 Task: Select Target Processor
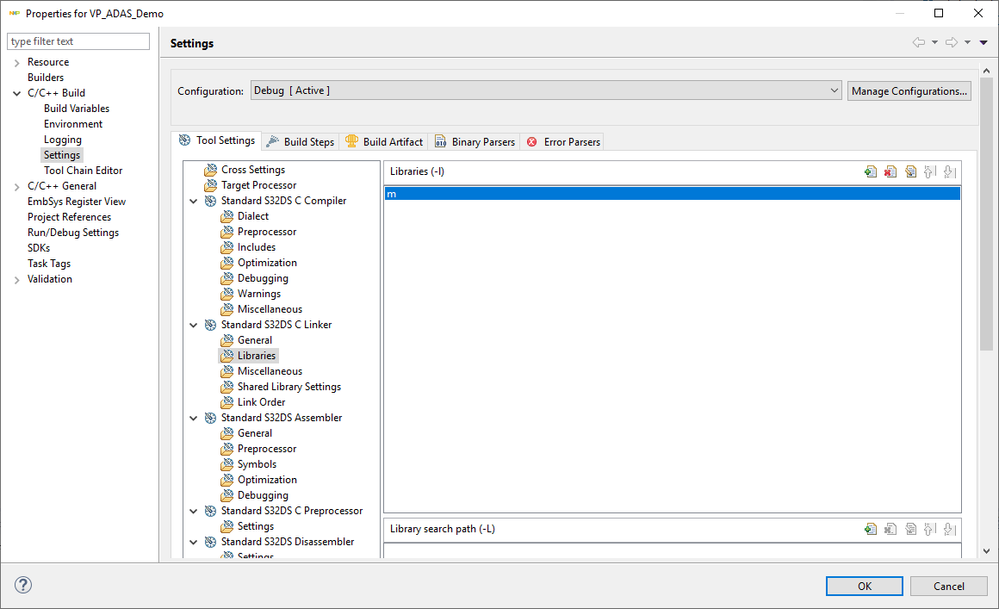click(x=259, y=185)
